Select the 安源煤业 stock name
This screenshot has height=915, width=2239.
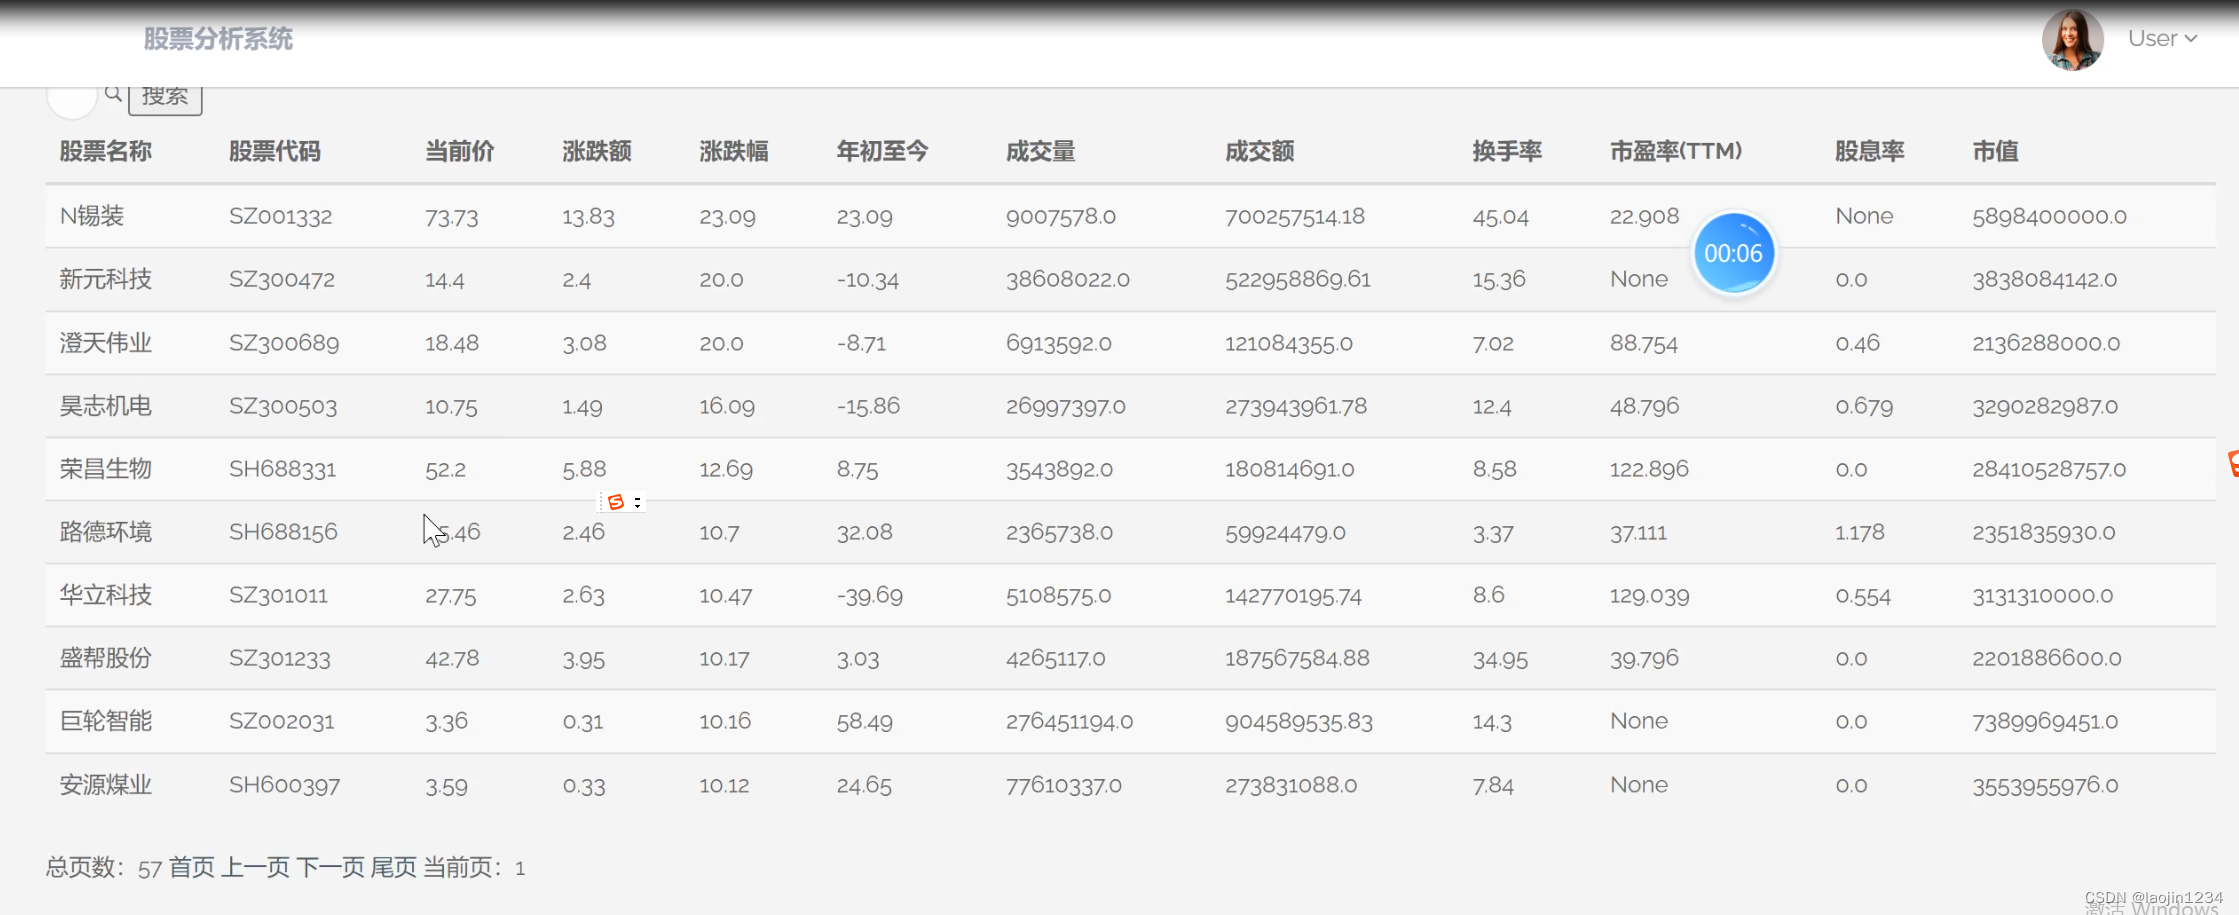tap(105, 785)
